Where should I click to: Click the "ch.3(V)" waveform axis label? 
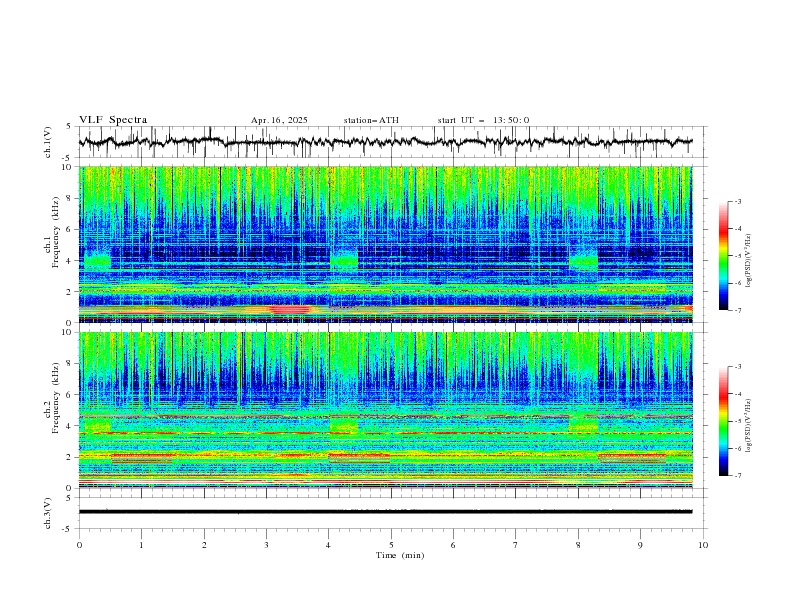48,513
